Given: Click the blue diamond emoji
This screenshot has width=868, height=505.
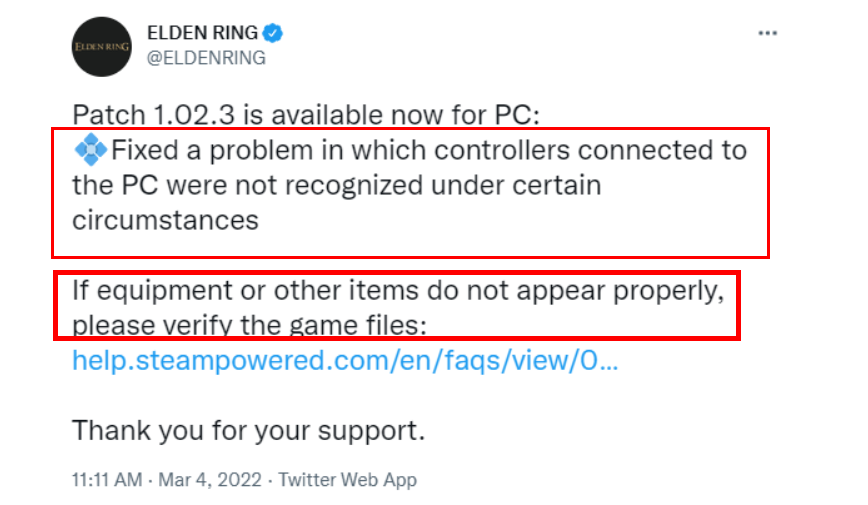Looking at the screenshot, I should coord(90,151).
